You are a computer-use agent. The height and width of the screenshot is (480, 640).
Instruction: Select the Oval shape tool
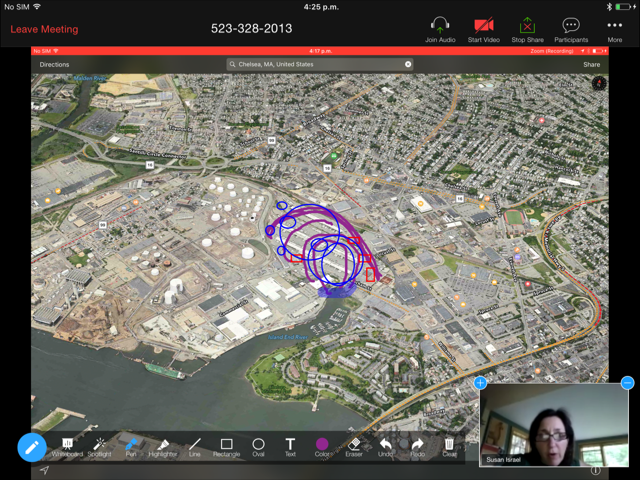pyautogui.click(x=258, y=447)
